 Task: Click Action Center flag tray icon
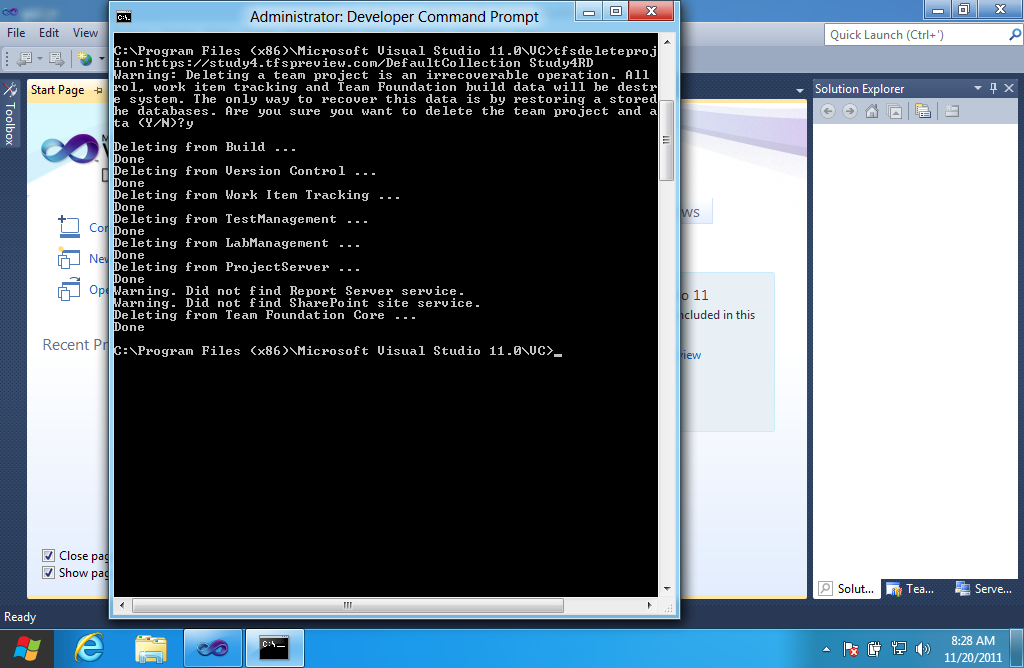point(850,649)
